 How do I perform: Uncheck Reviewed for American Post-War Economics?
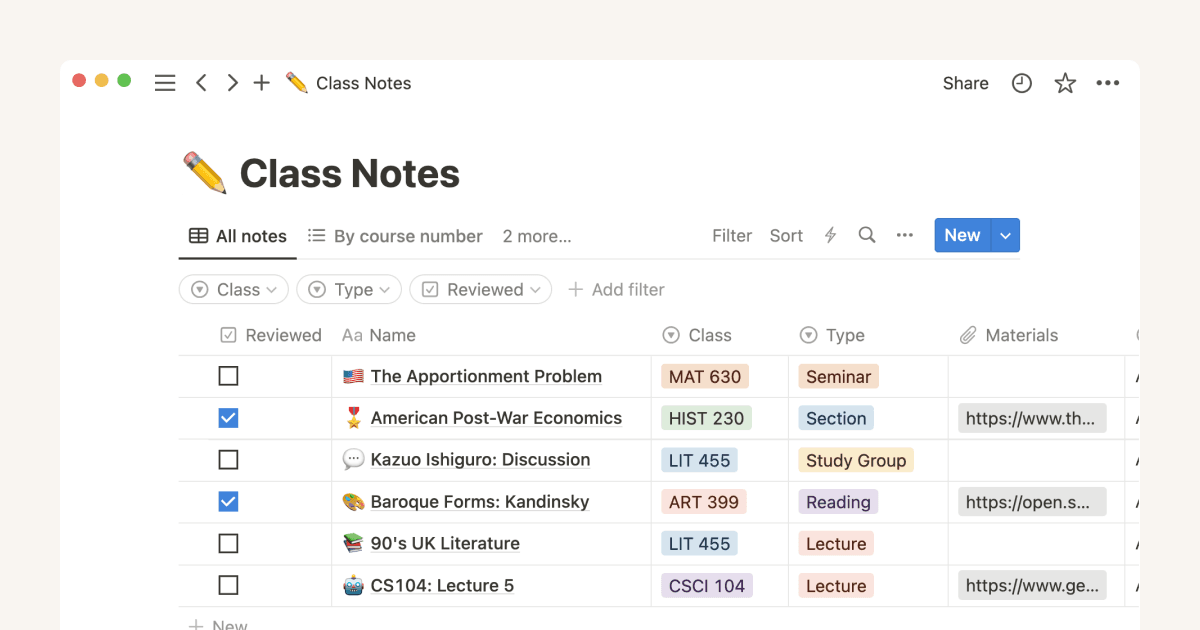pyautogui.click(x=228, y=417)
